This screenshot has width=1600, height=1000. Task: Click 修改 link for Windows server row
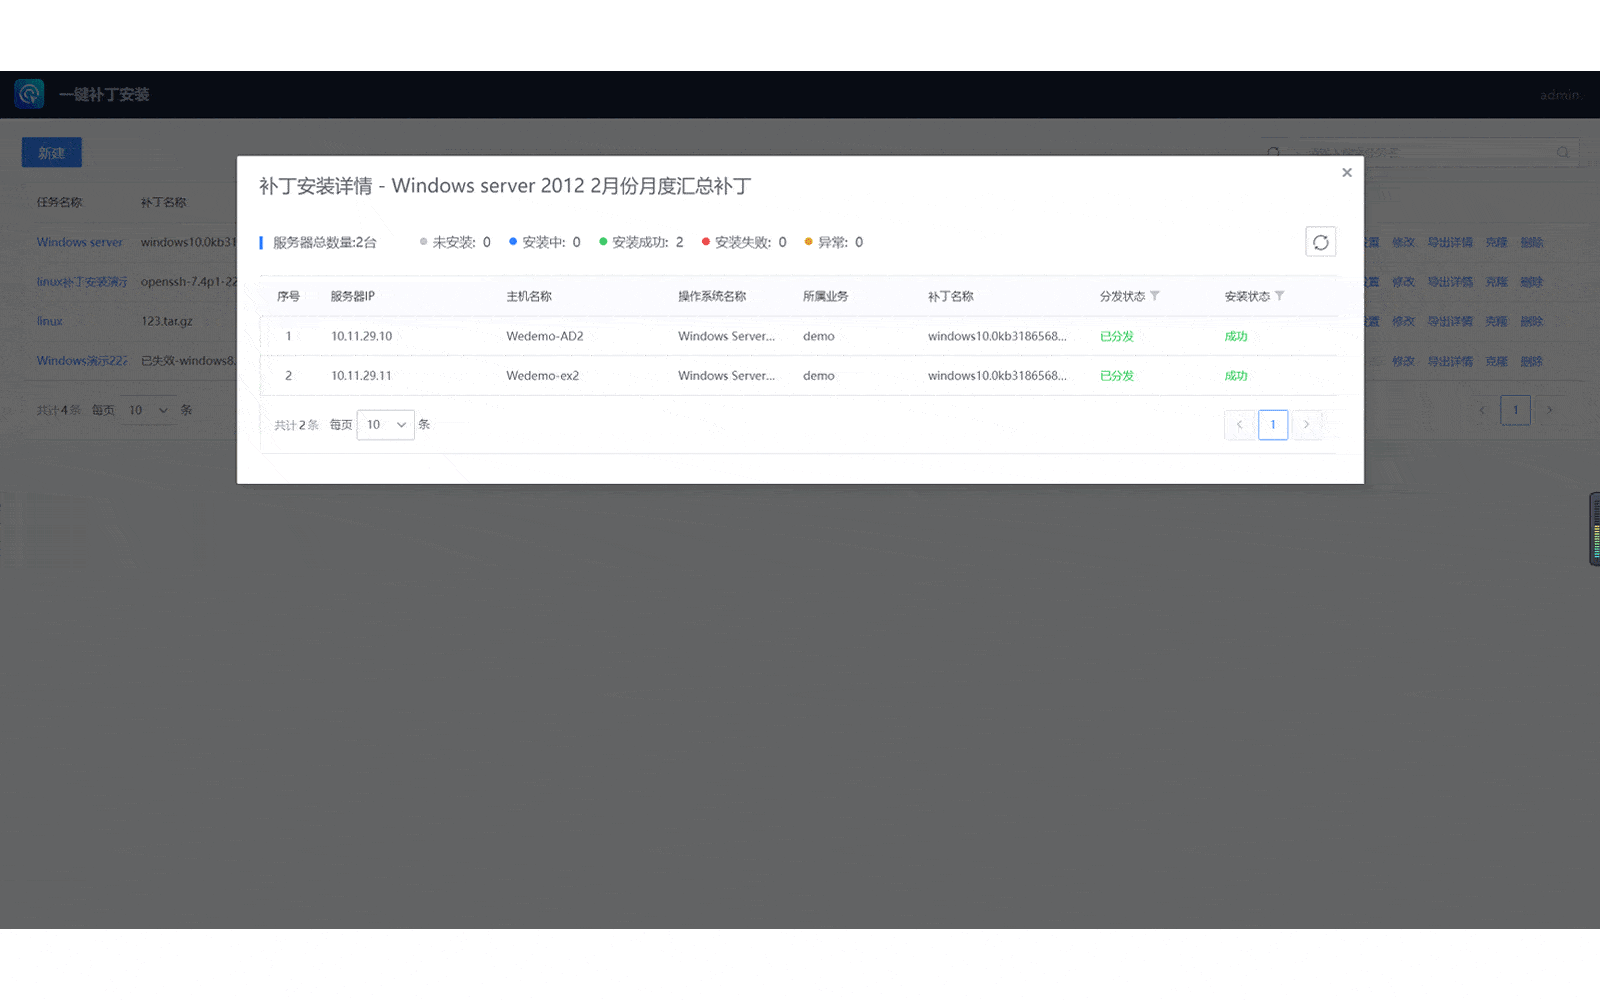[1404, 242]
